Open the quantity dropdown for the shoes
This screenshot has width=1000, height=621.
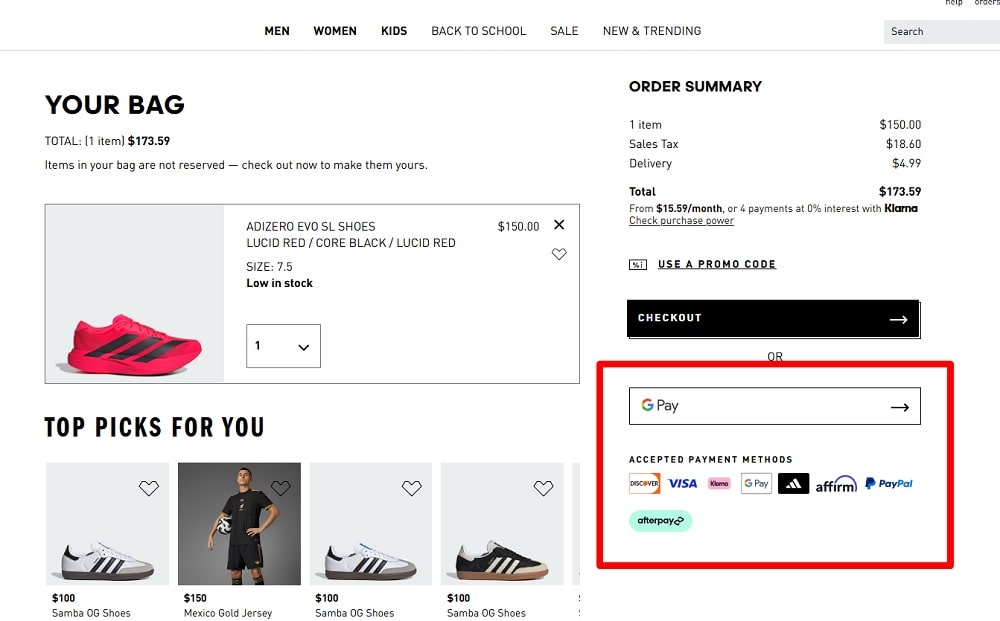click(283, 345)
